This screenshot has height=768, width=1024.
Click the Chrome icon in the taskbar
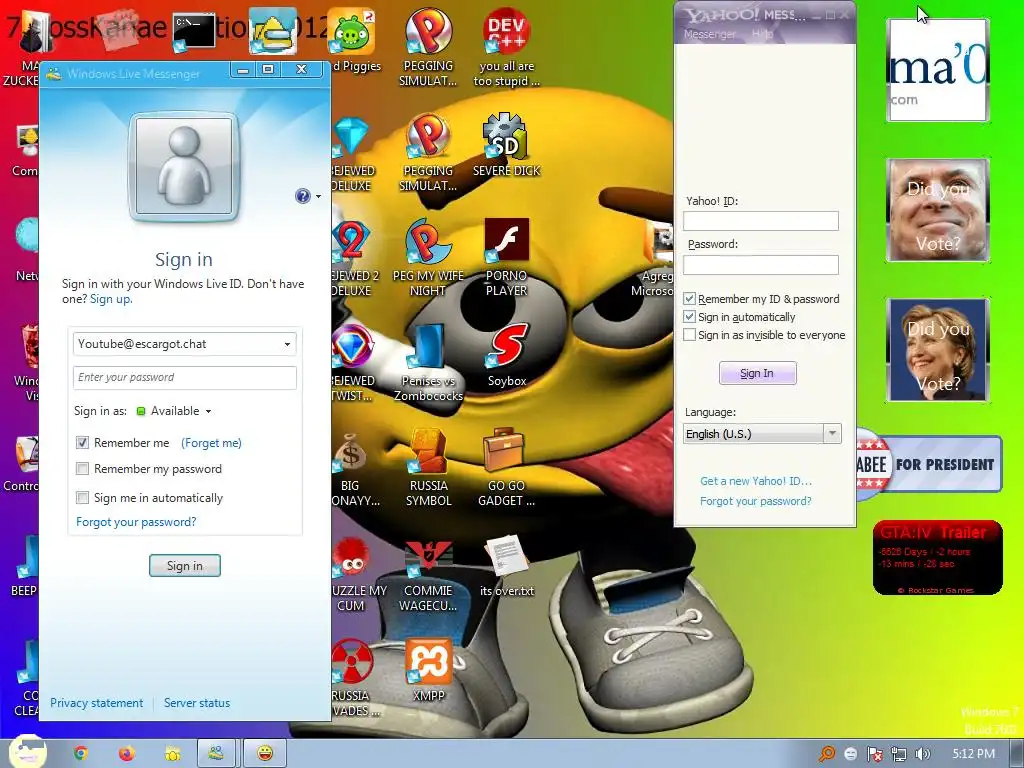tap(80, 753)
